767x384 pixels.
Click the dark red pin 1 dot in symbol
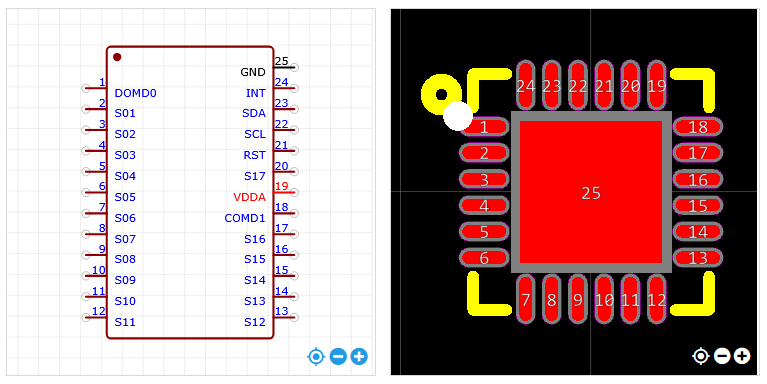(117, 57)
